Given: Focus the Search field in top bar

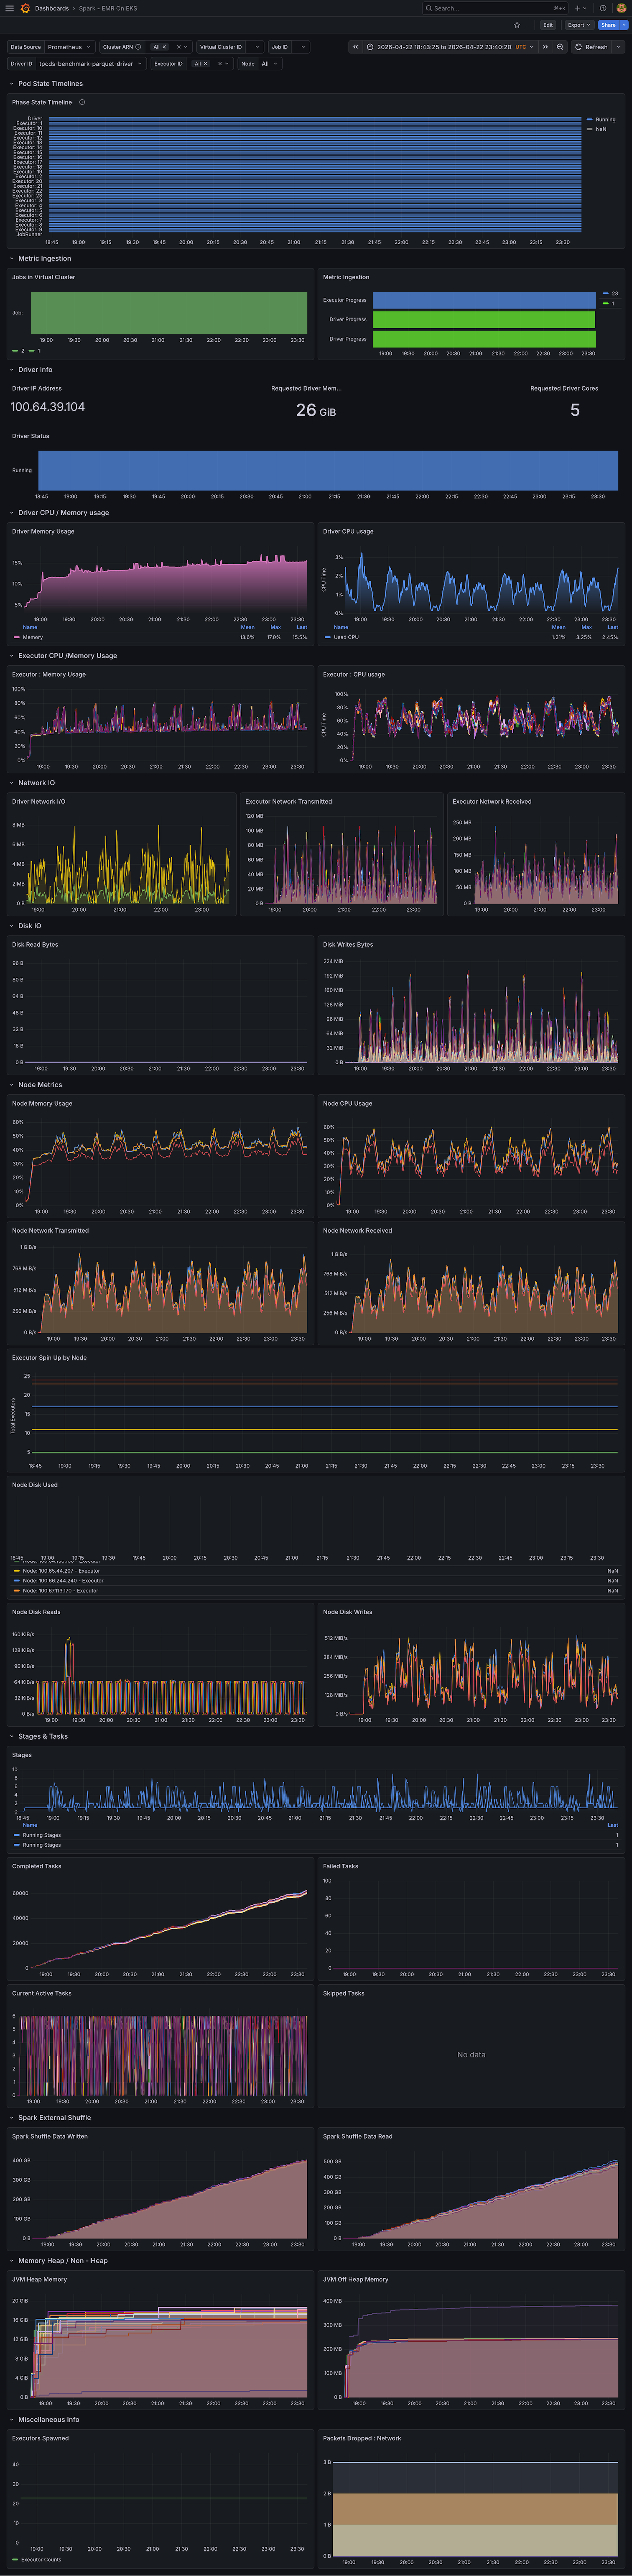Looking at the screenshot, I should [494, 8].
